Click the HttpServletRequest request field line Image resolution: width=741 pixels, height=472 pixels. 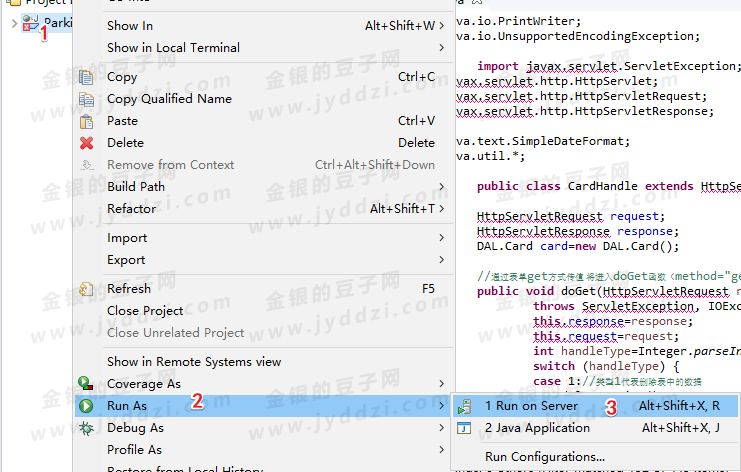pos(571,216)
